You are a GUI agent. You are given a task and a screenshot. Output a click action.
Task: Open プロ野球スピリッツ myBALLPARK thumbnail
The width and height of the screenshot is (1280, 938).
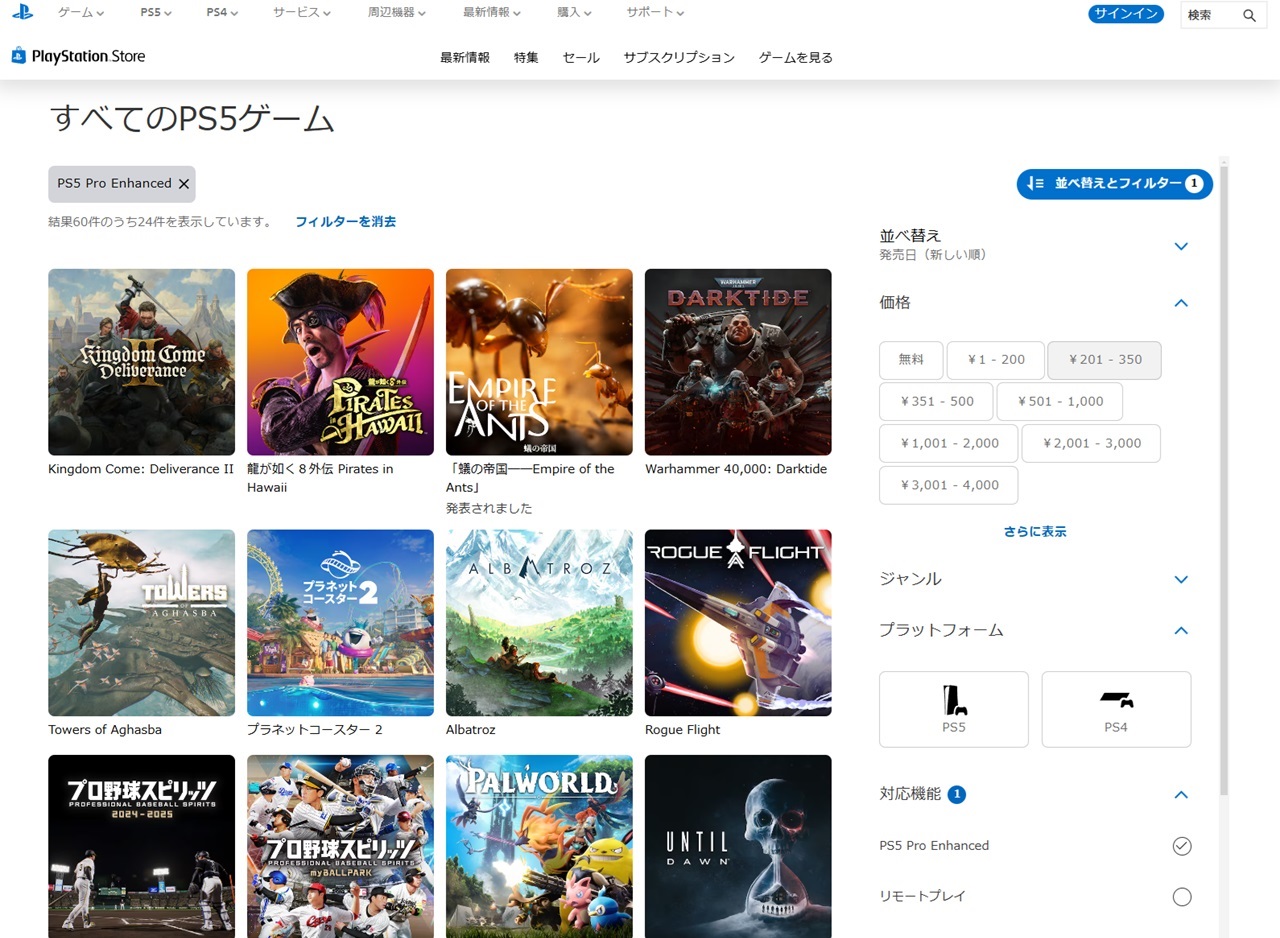[x=340, y=846]
